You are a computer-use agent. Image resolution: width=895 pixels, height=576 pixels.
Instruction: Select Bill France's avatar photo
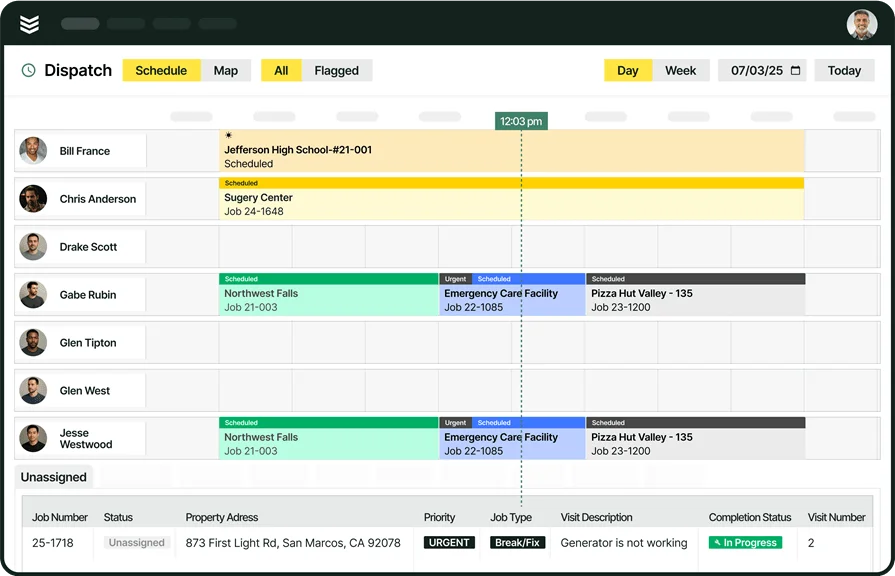[33, 150]
